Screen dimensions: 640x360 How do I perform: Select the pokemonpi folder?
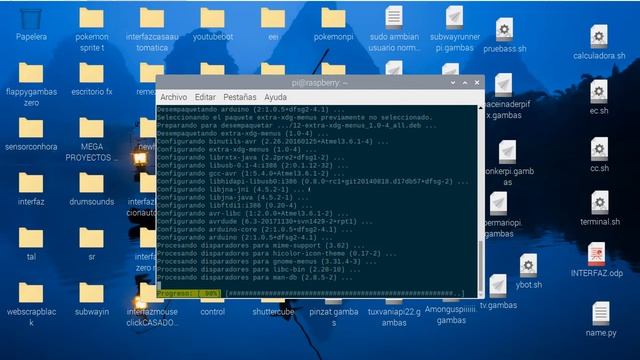333,18
